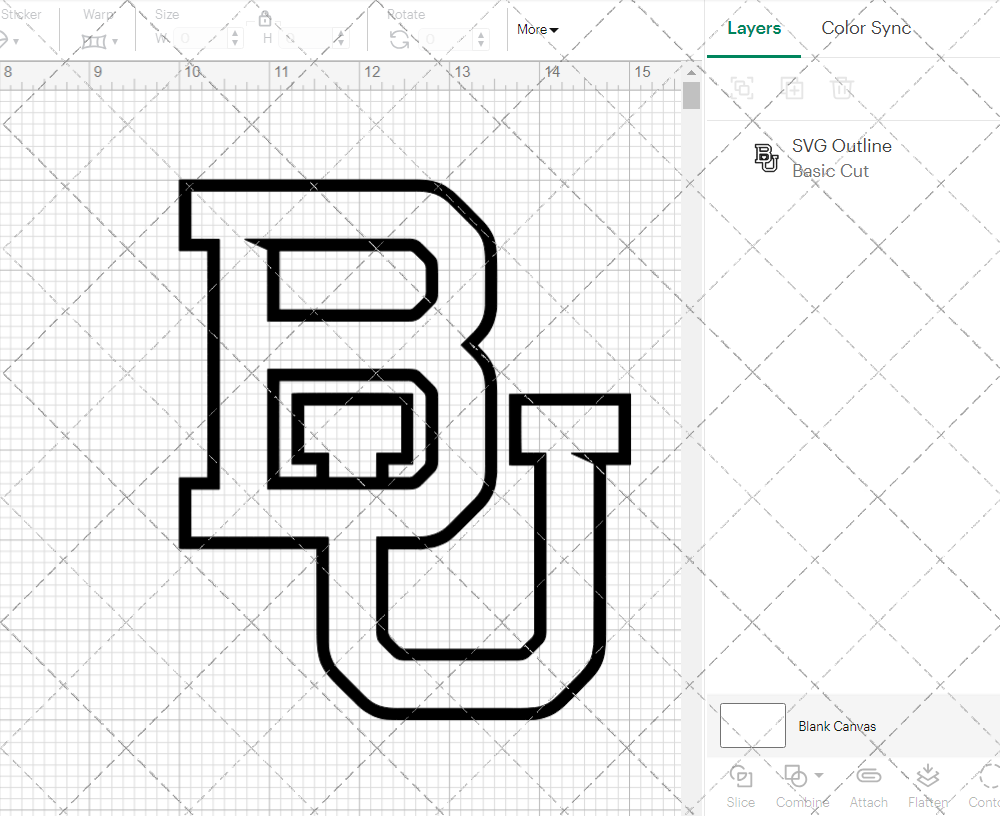Select the Layers tab
This screenshot has width=1000, height=816.
tap(754, 28)
